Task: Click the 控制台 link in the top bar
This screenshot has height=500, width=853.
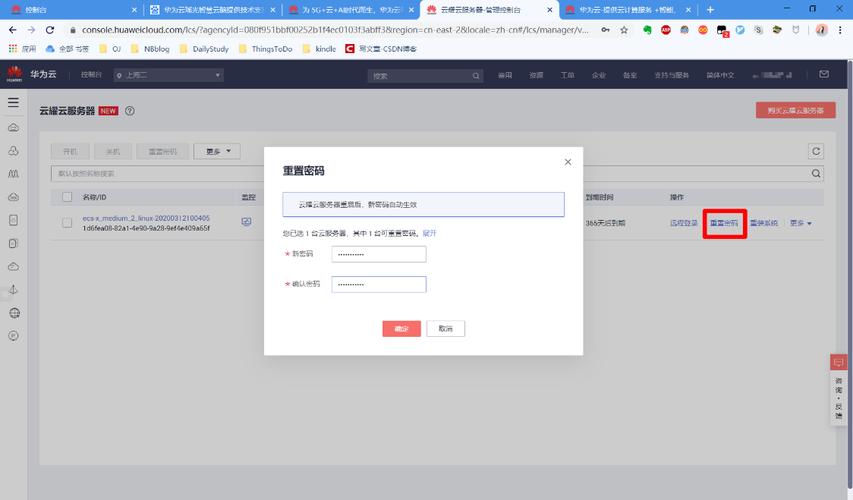Action: [91, 75]
